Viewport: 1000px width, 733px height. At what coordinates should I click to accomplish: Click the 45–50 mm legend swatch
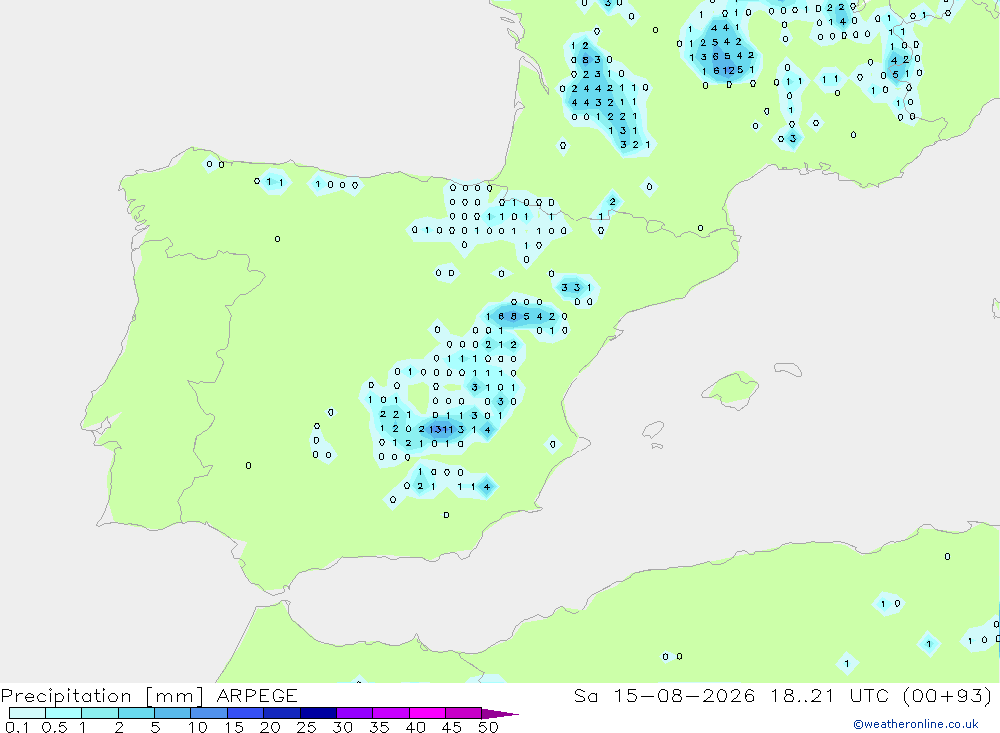pos(464,713)
